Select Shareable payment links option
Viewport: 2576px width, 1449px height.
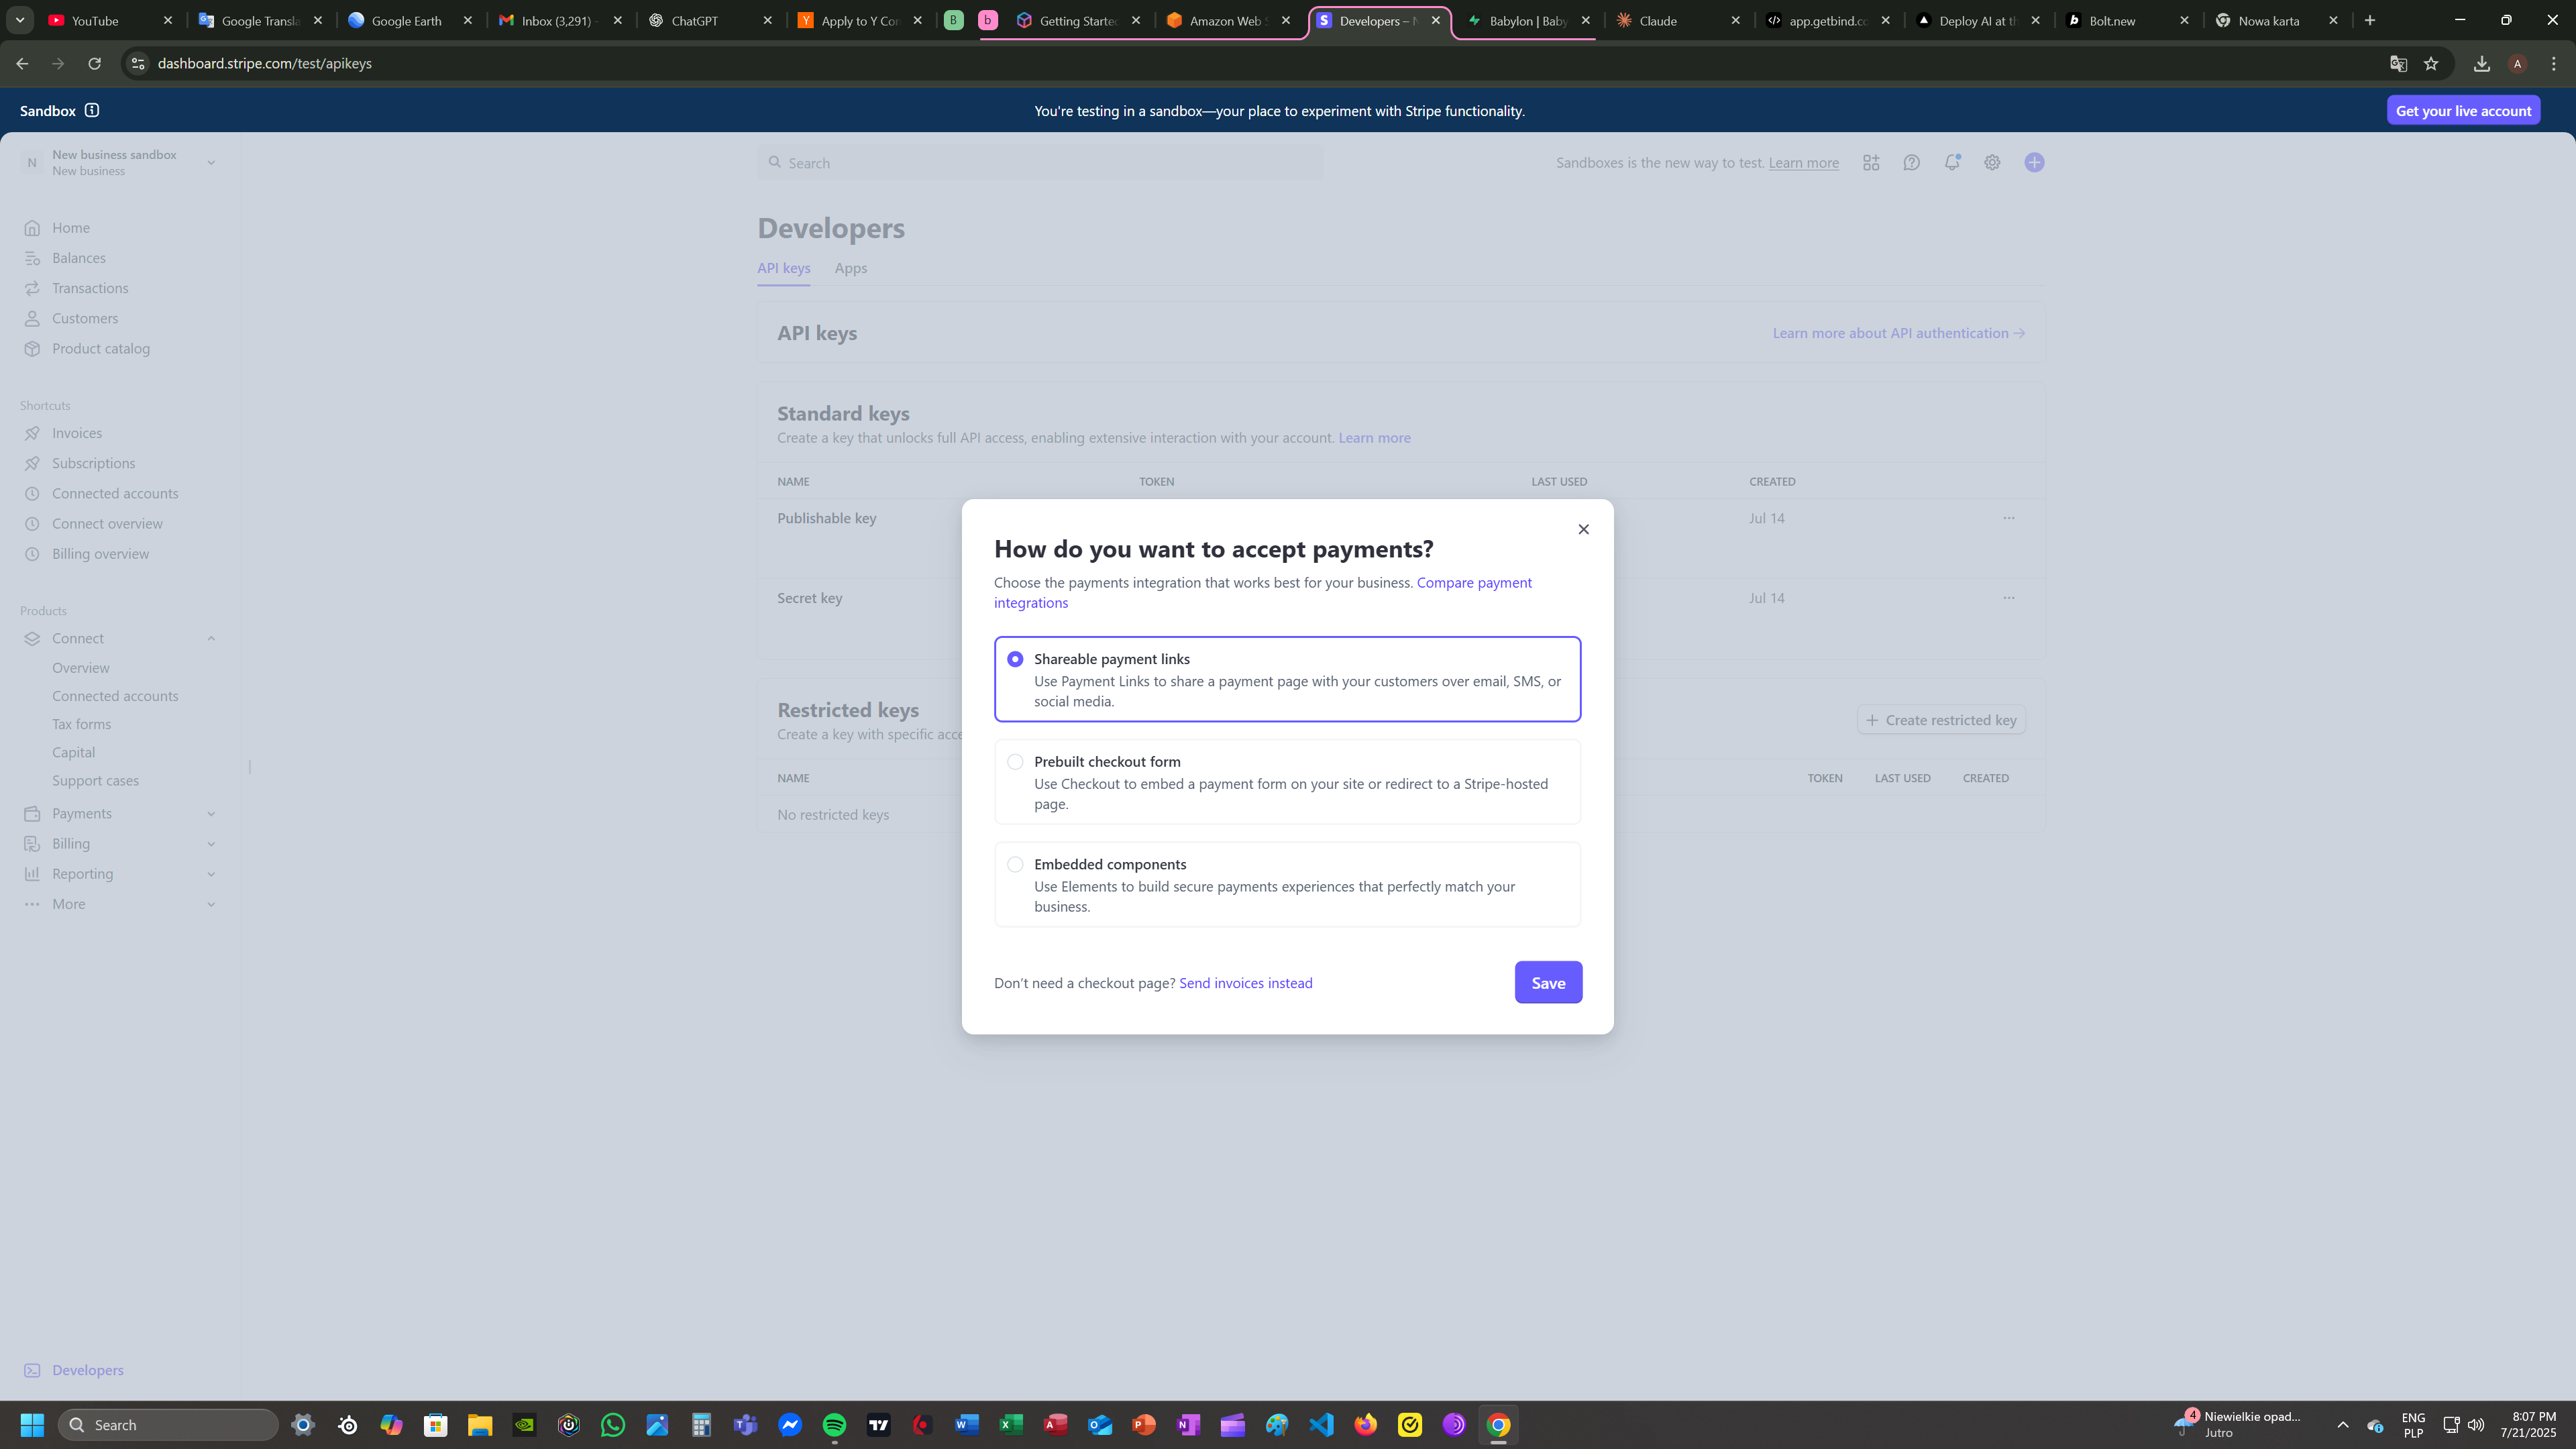1015,659
